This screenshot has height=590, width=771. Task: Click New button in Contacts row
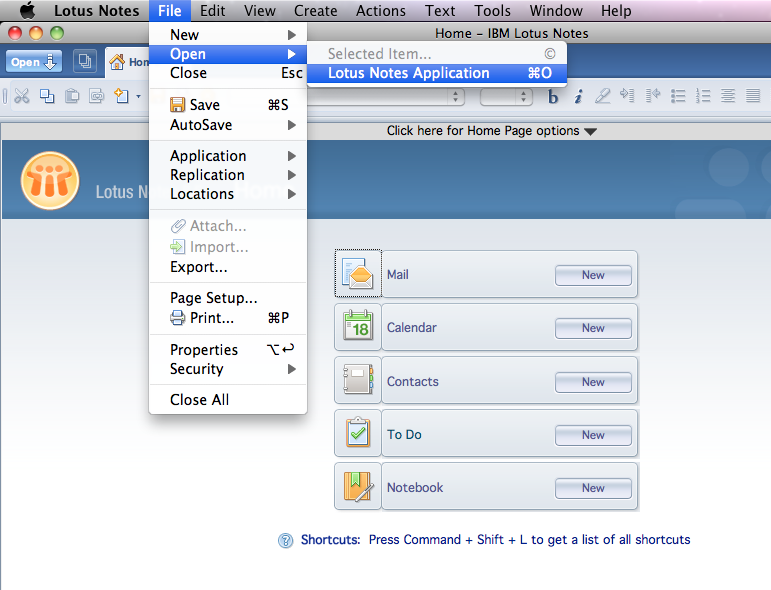(593, 382)
